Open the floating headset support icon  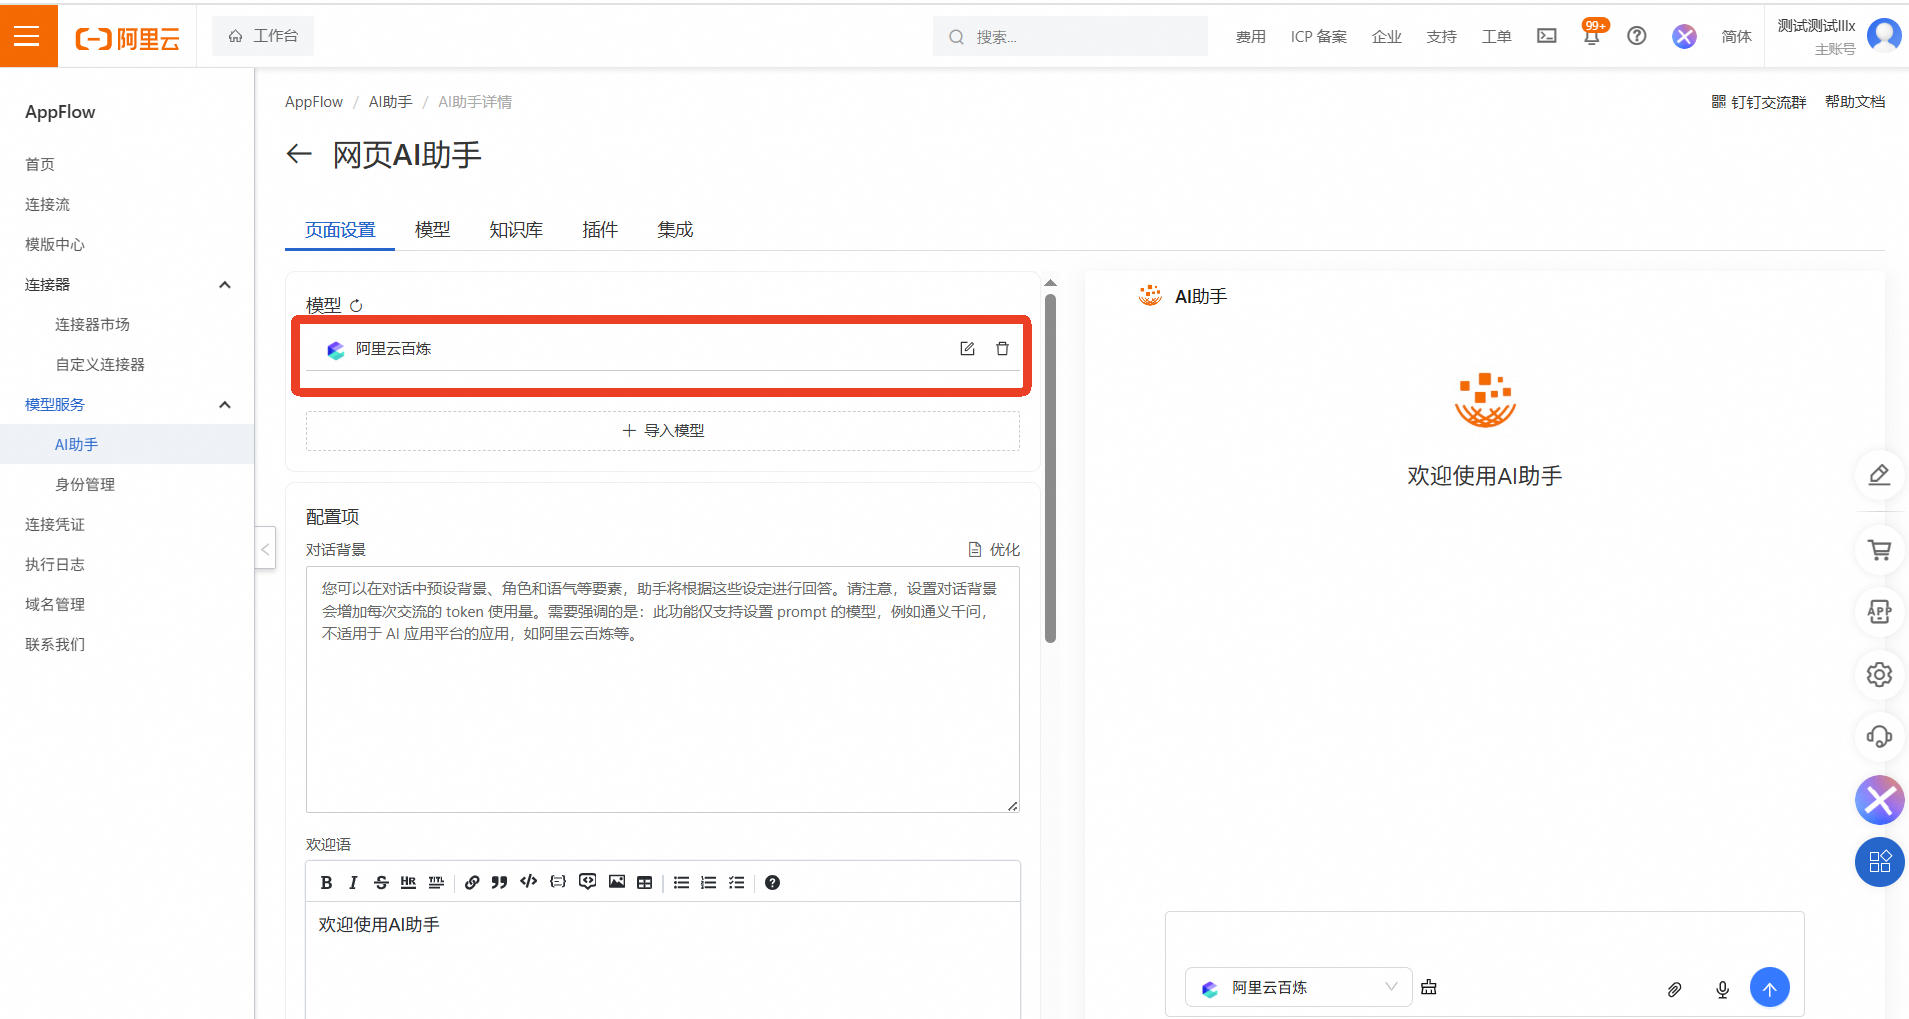pos(1880,737)
